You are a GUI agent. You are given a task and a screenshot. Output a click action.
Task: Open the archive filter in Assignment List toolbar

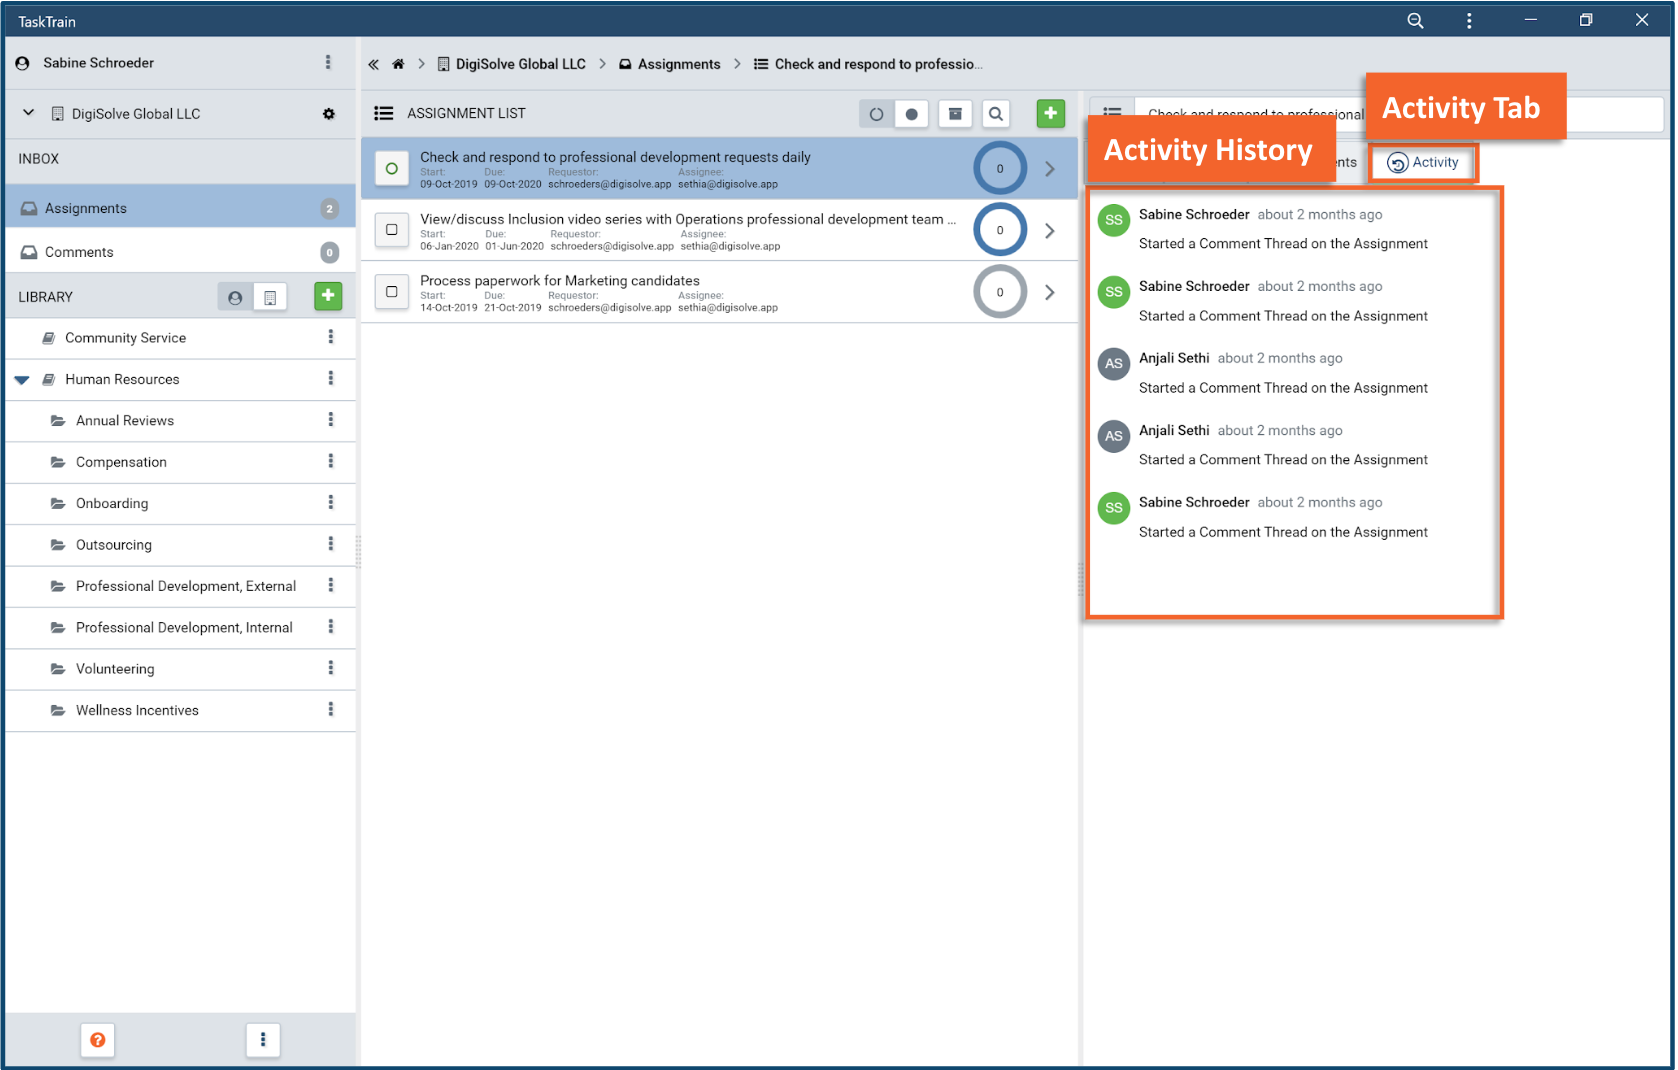[x=955, y=114]
